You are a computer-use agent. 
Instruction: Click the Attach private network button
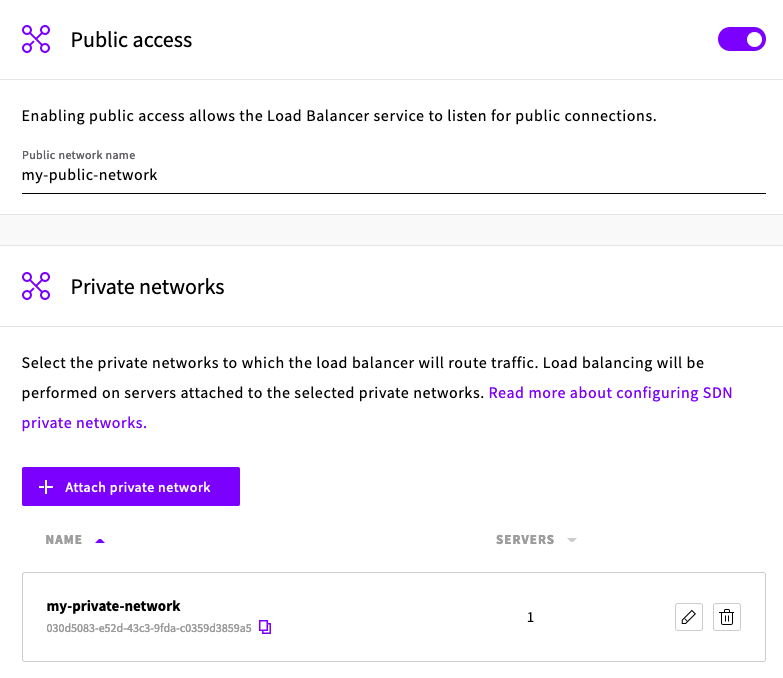(131, 486)
